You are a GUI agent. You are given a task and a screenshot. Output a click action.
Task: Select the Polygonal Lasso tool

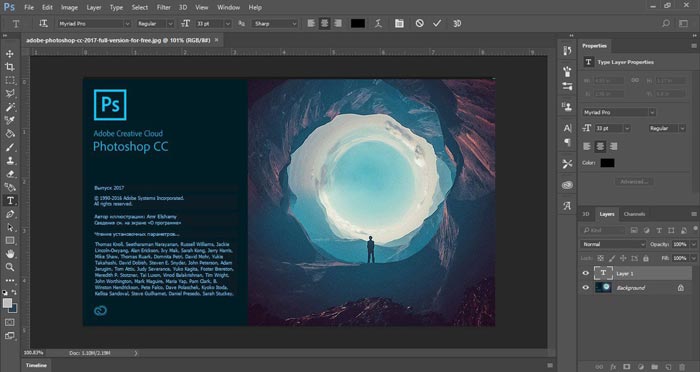click(x=9, y=94)
